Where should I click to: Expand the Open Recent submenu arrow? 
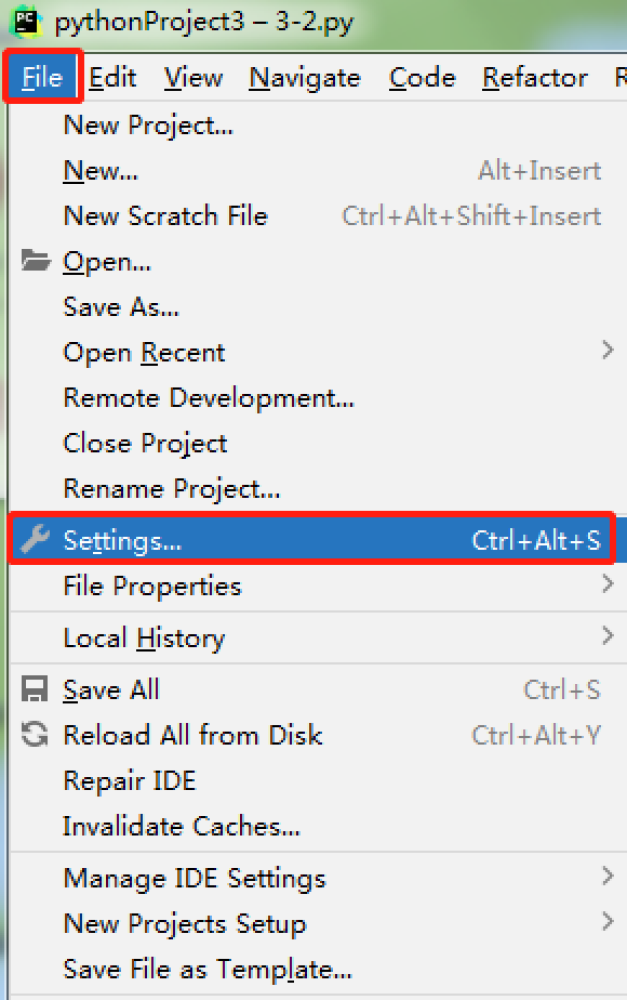(607, 351)
